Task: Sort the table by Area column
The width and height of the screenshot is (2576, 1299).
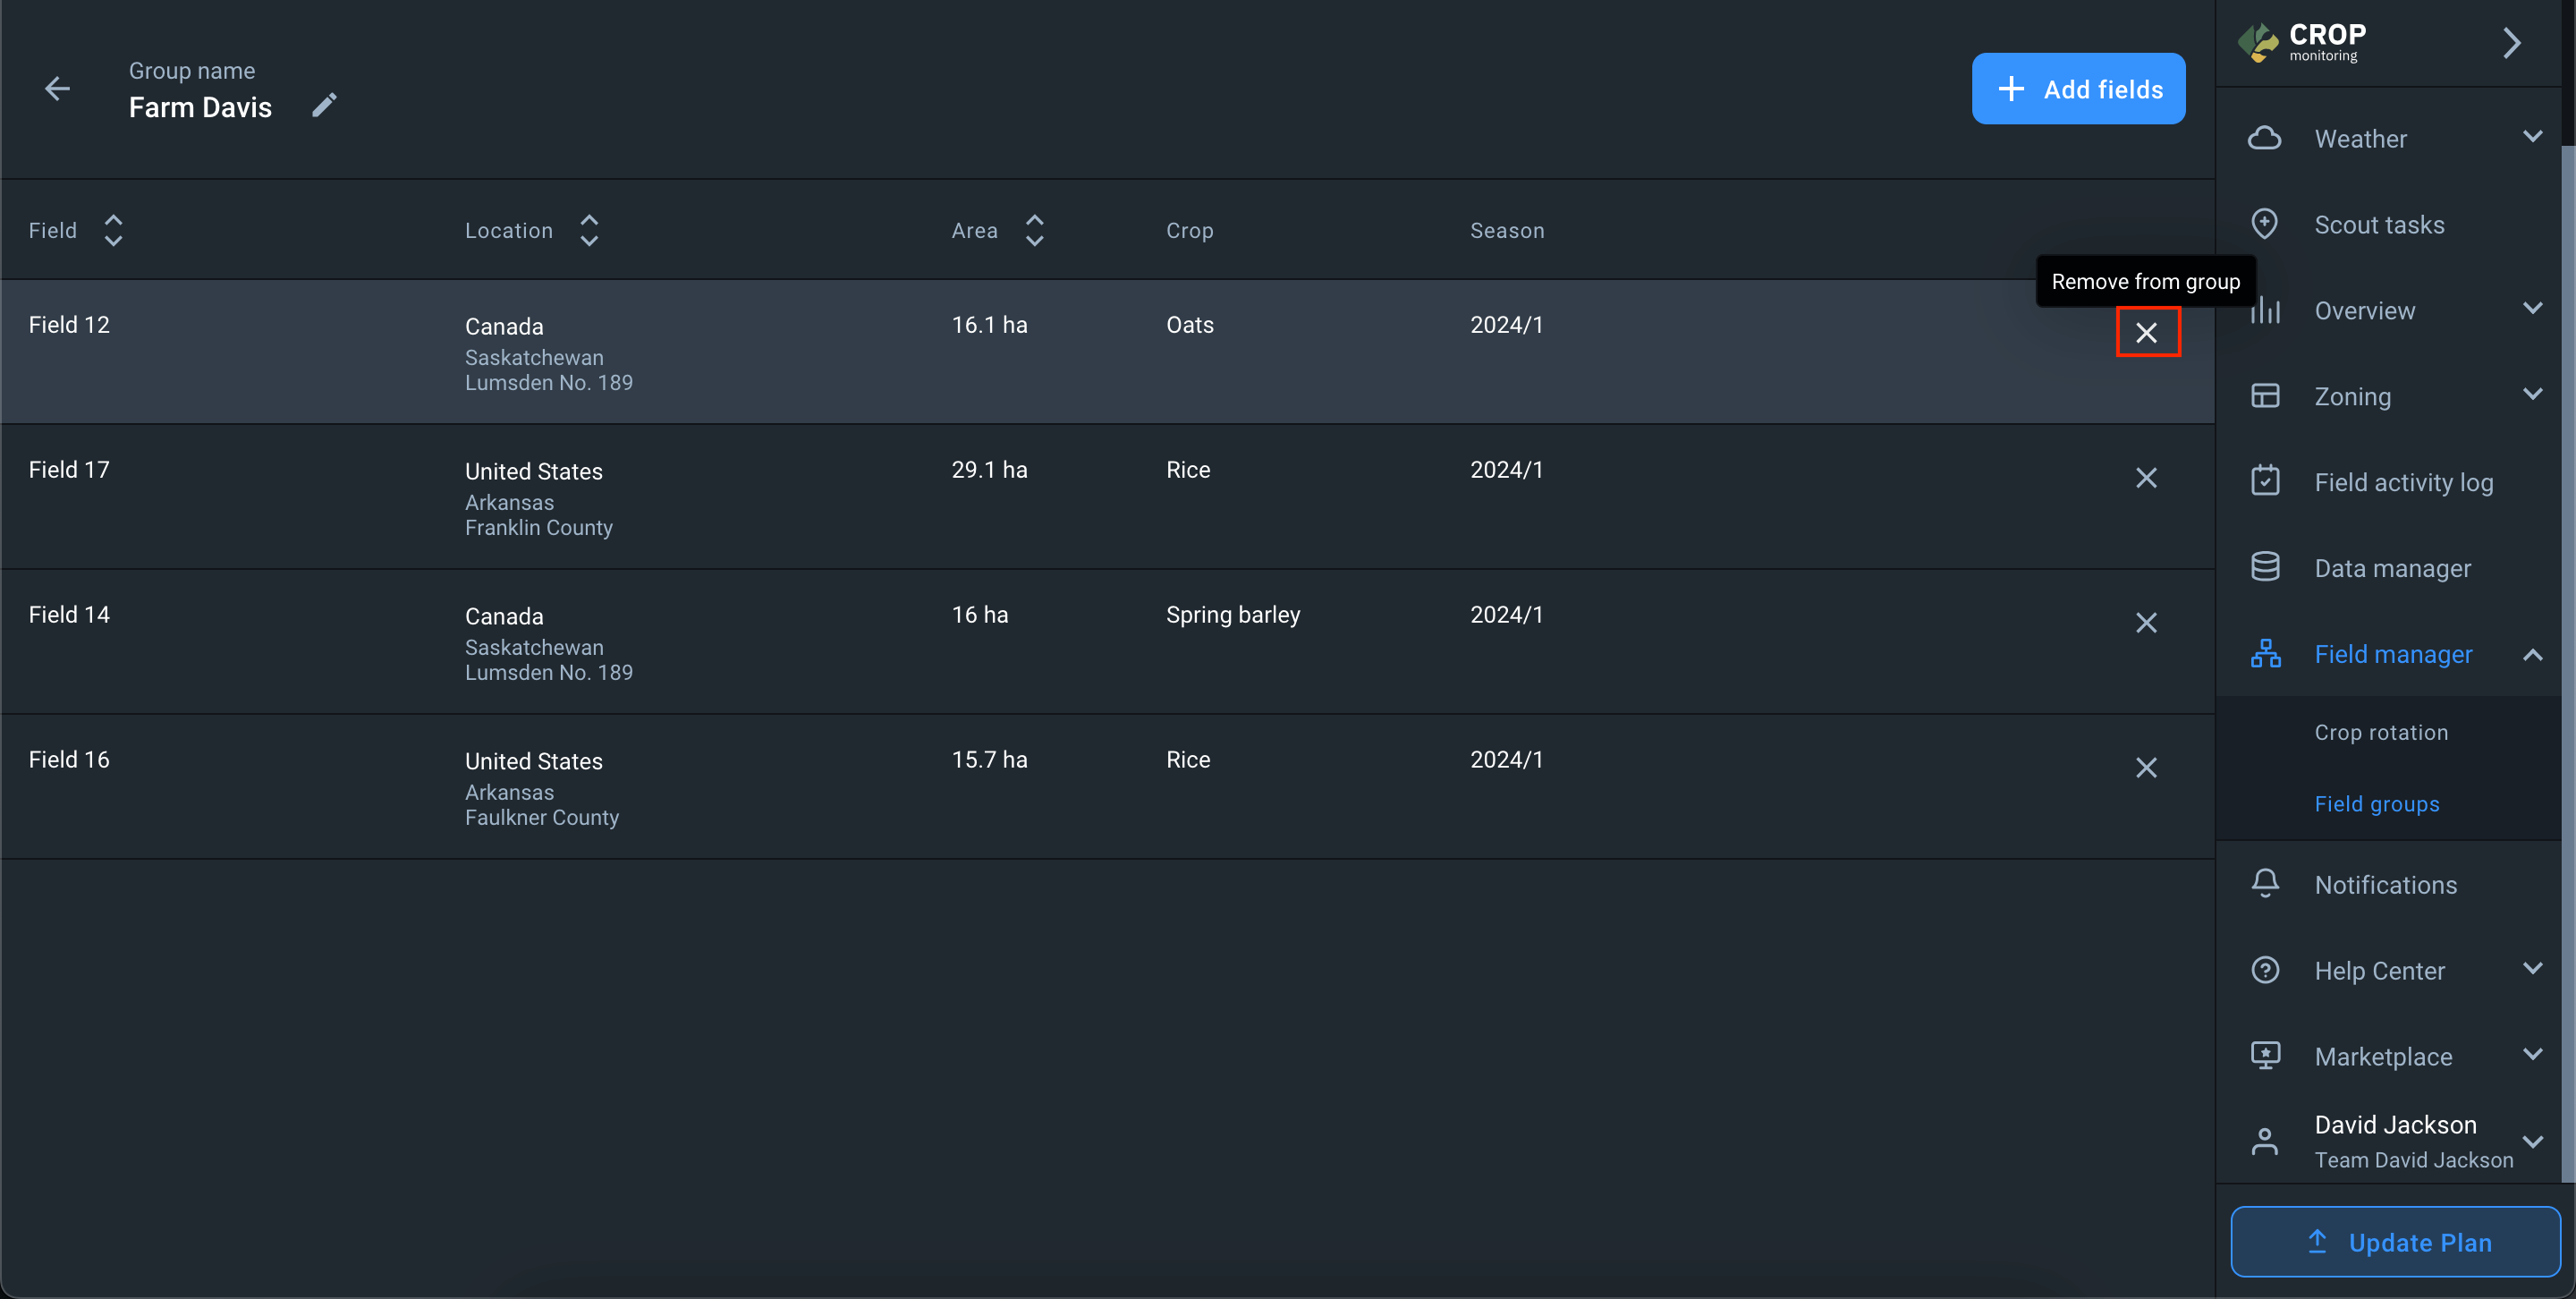Action: (x=1034, y=230)
